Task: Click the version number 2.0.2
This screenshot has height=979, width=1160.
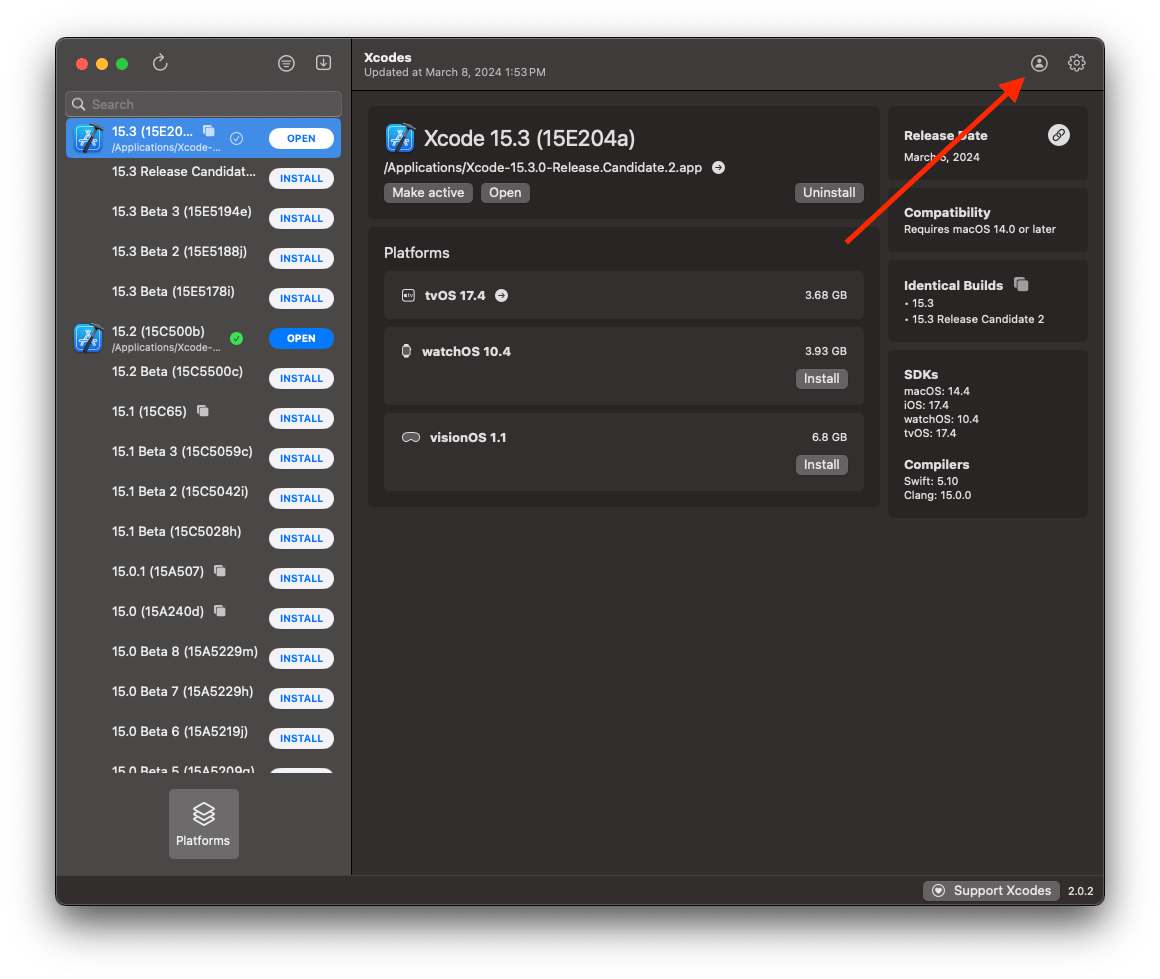Action: click(1081, 891)
